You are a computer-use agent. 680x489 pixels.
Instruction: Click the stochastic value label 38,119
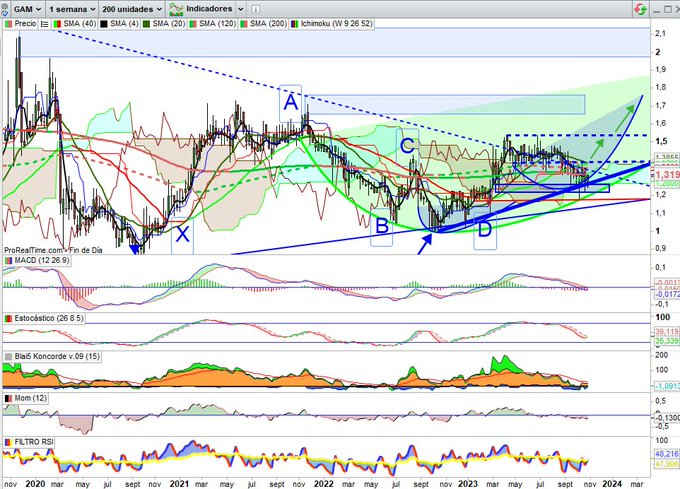click(667, 332)
